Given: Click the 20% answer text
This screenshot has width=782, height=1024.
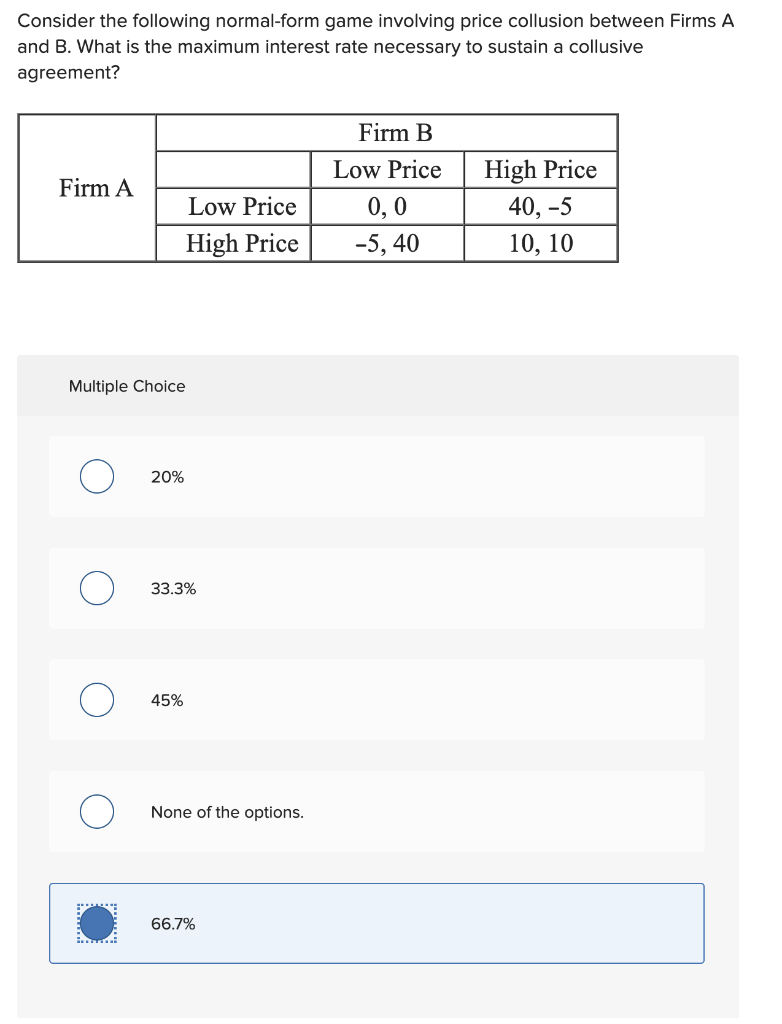Looking at the screenshot, I should coord(166,477).
